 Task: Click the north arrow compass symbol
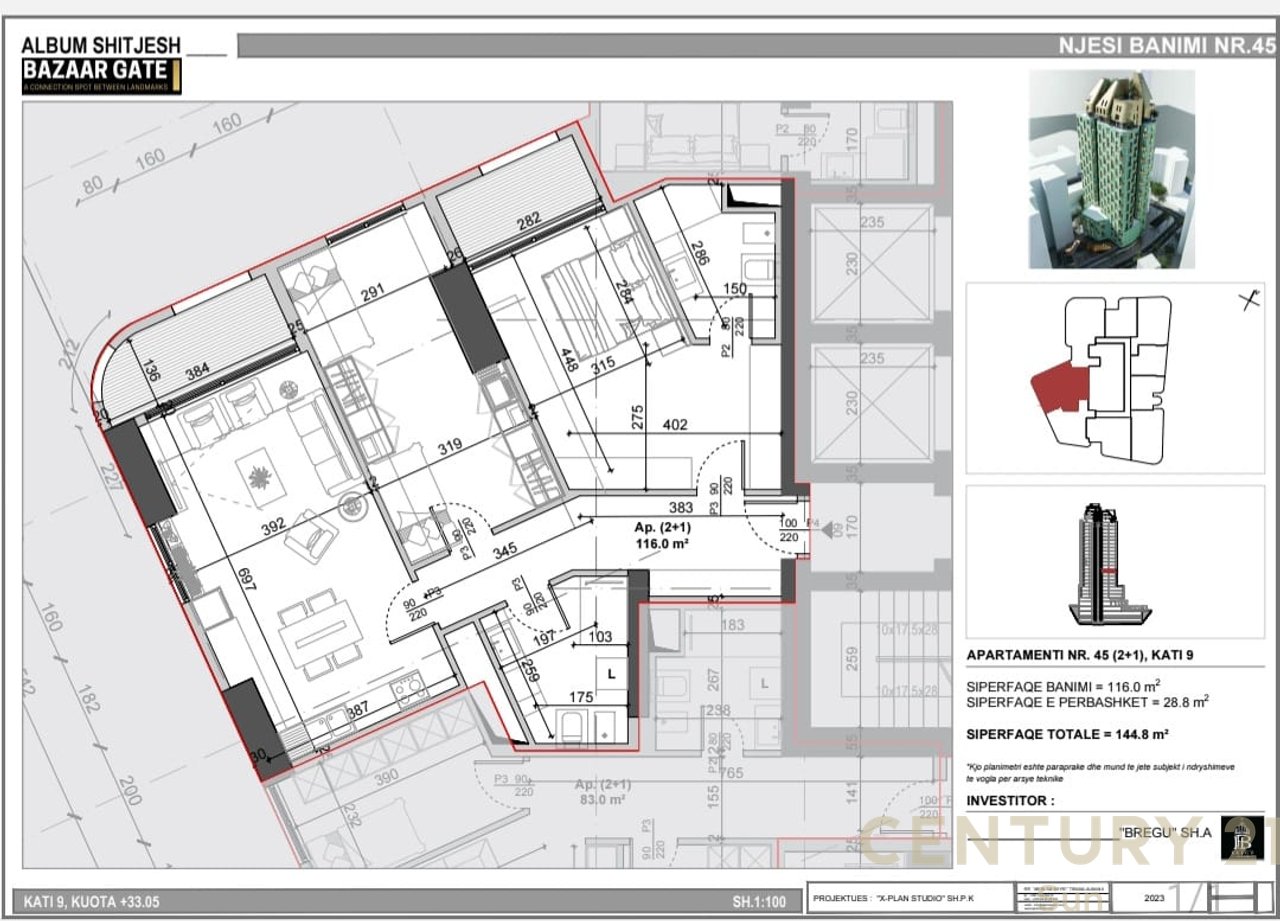pyautogui.click(x=1248, y=300)
